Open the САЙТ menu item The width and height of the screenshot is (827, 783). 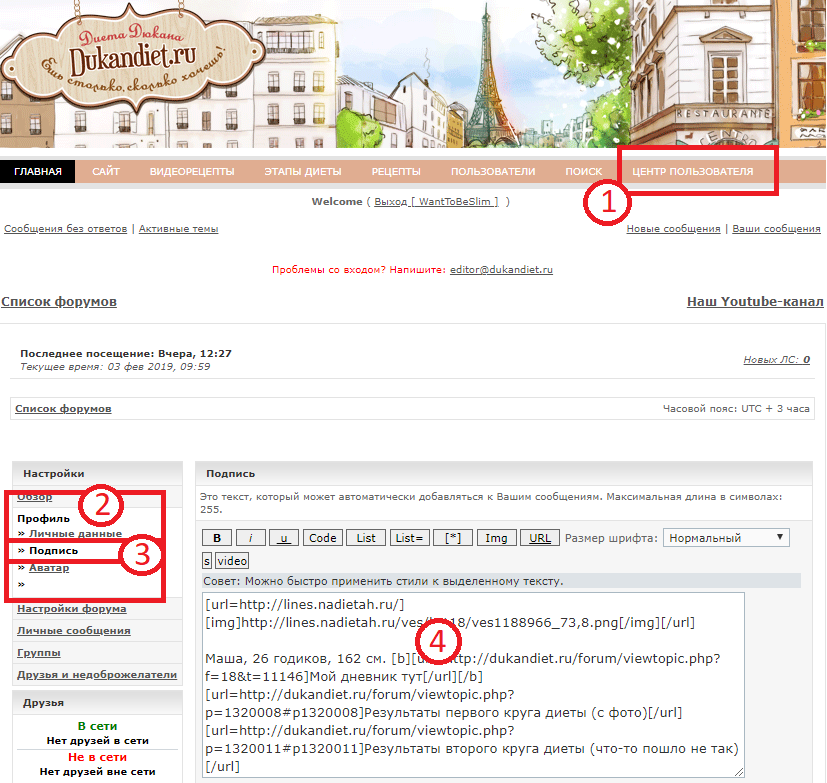click(x=105, y=171)
